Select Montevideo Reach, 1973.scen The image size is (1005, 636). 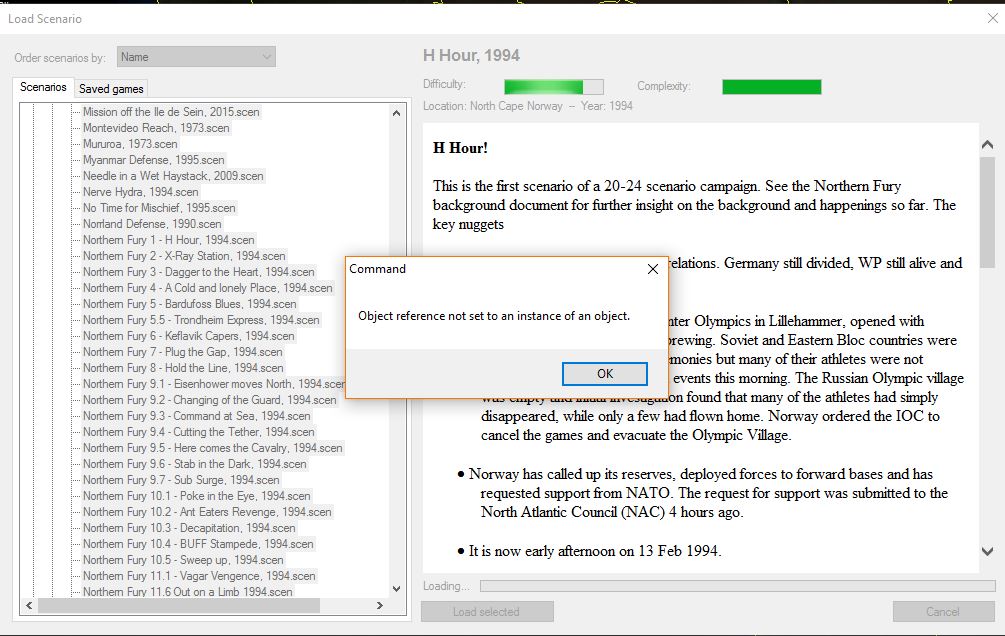[156, 128]
